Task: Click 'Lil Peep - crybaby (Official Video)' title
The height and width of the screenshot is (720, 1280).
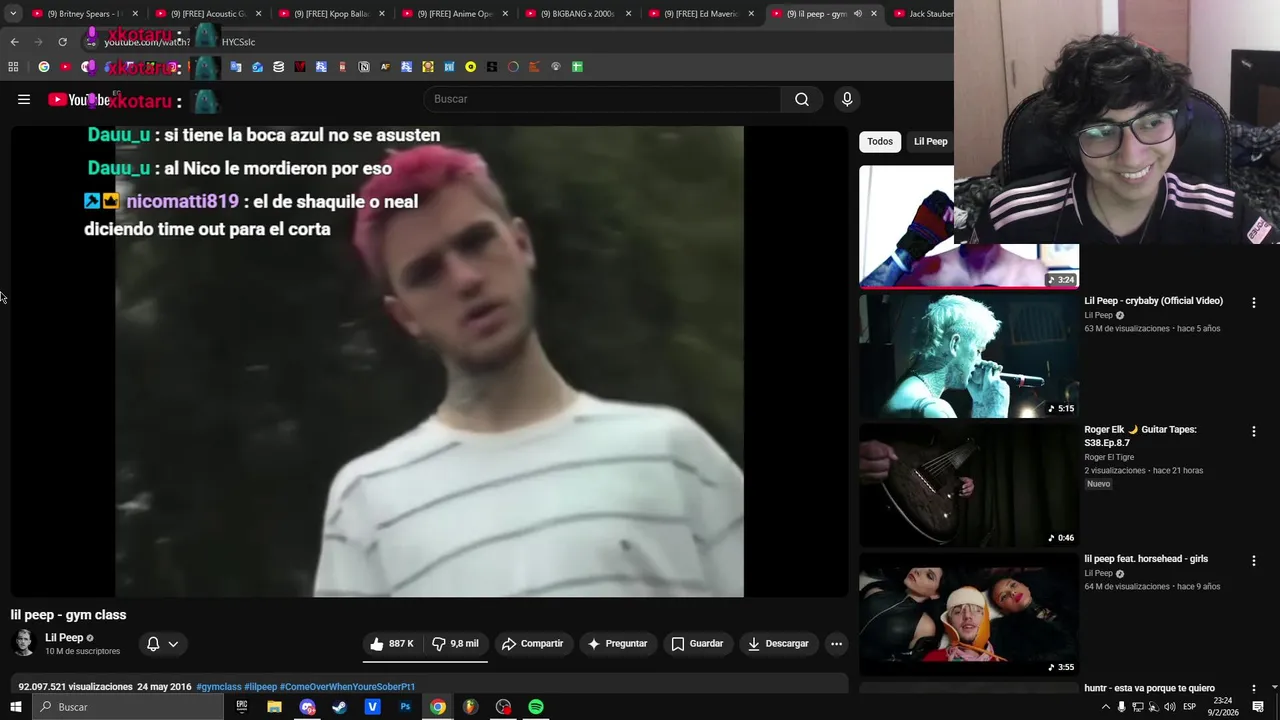Action: pos(1153,301)
